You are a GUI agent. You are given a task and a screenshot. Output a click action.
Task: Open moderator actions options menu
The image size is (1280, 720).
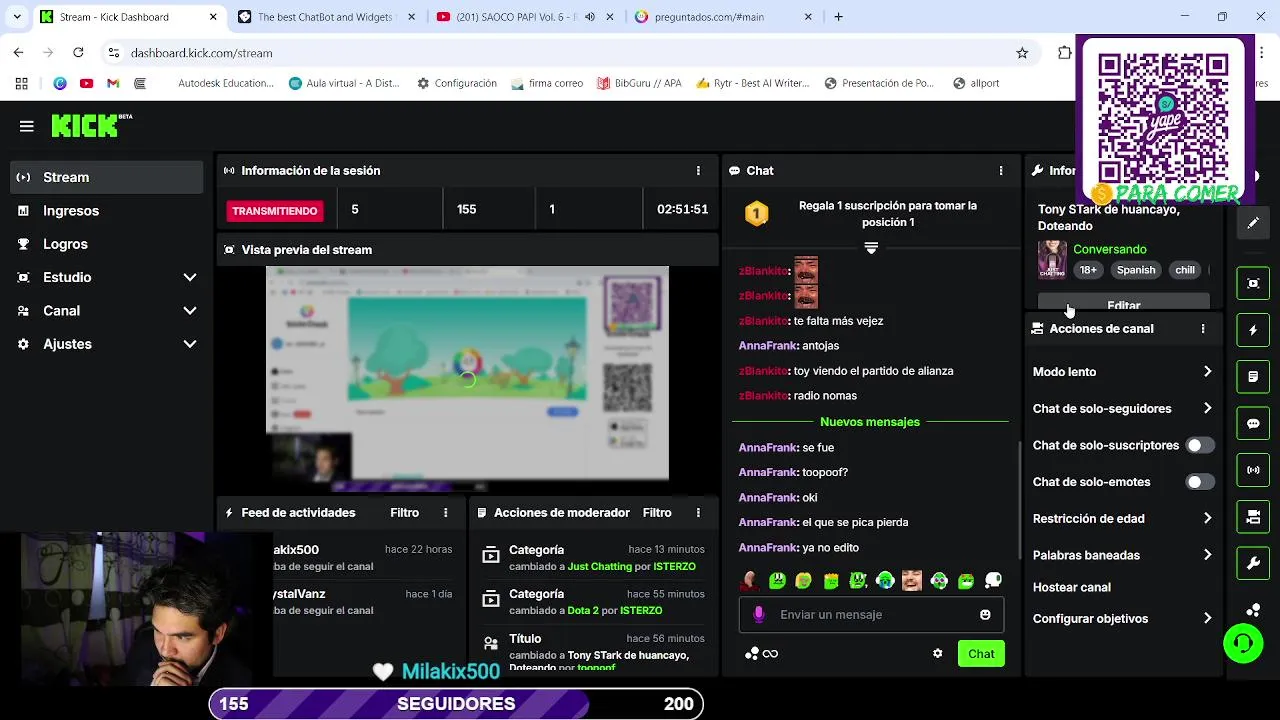pyautogui.click(x=698, y=513)
